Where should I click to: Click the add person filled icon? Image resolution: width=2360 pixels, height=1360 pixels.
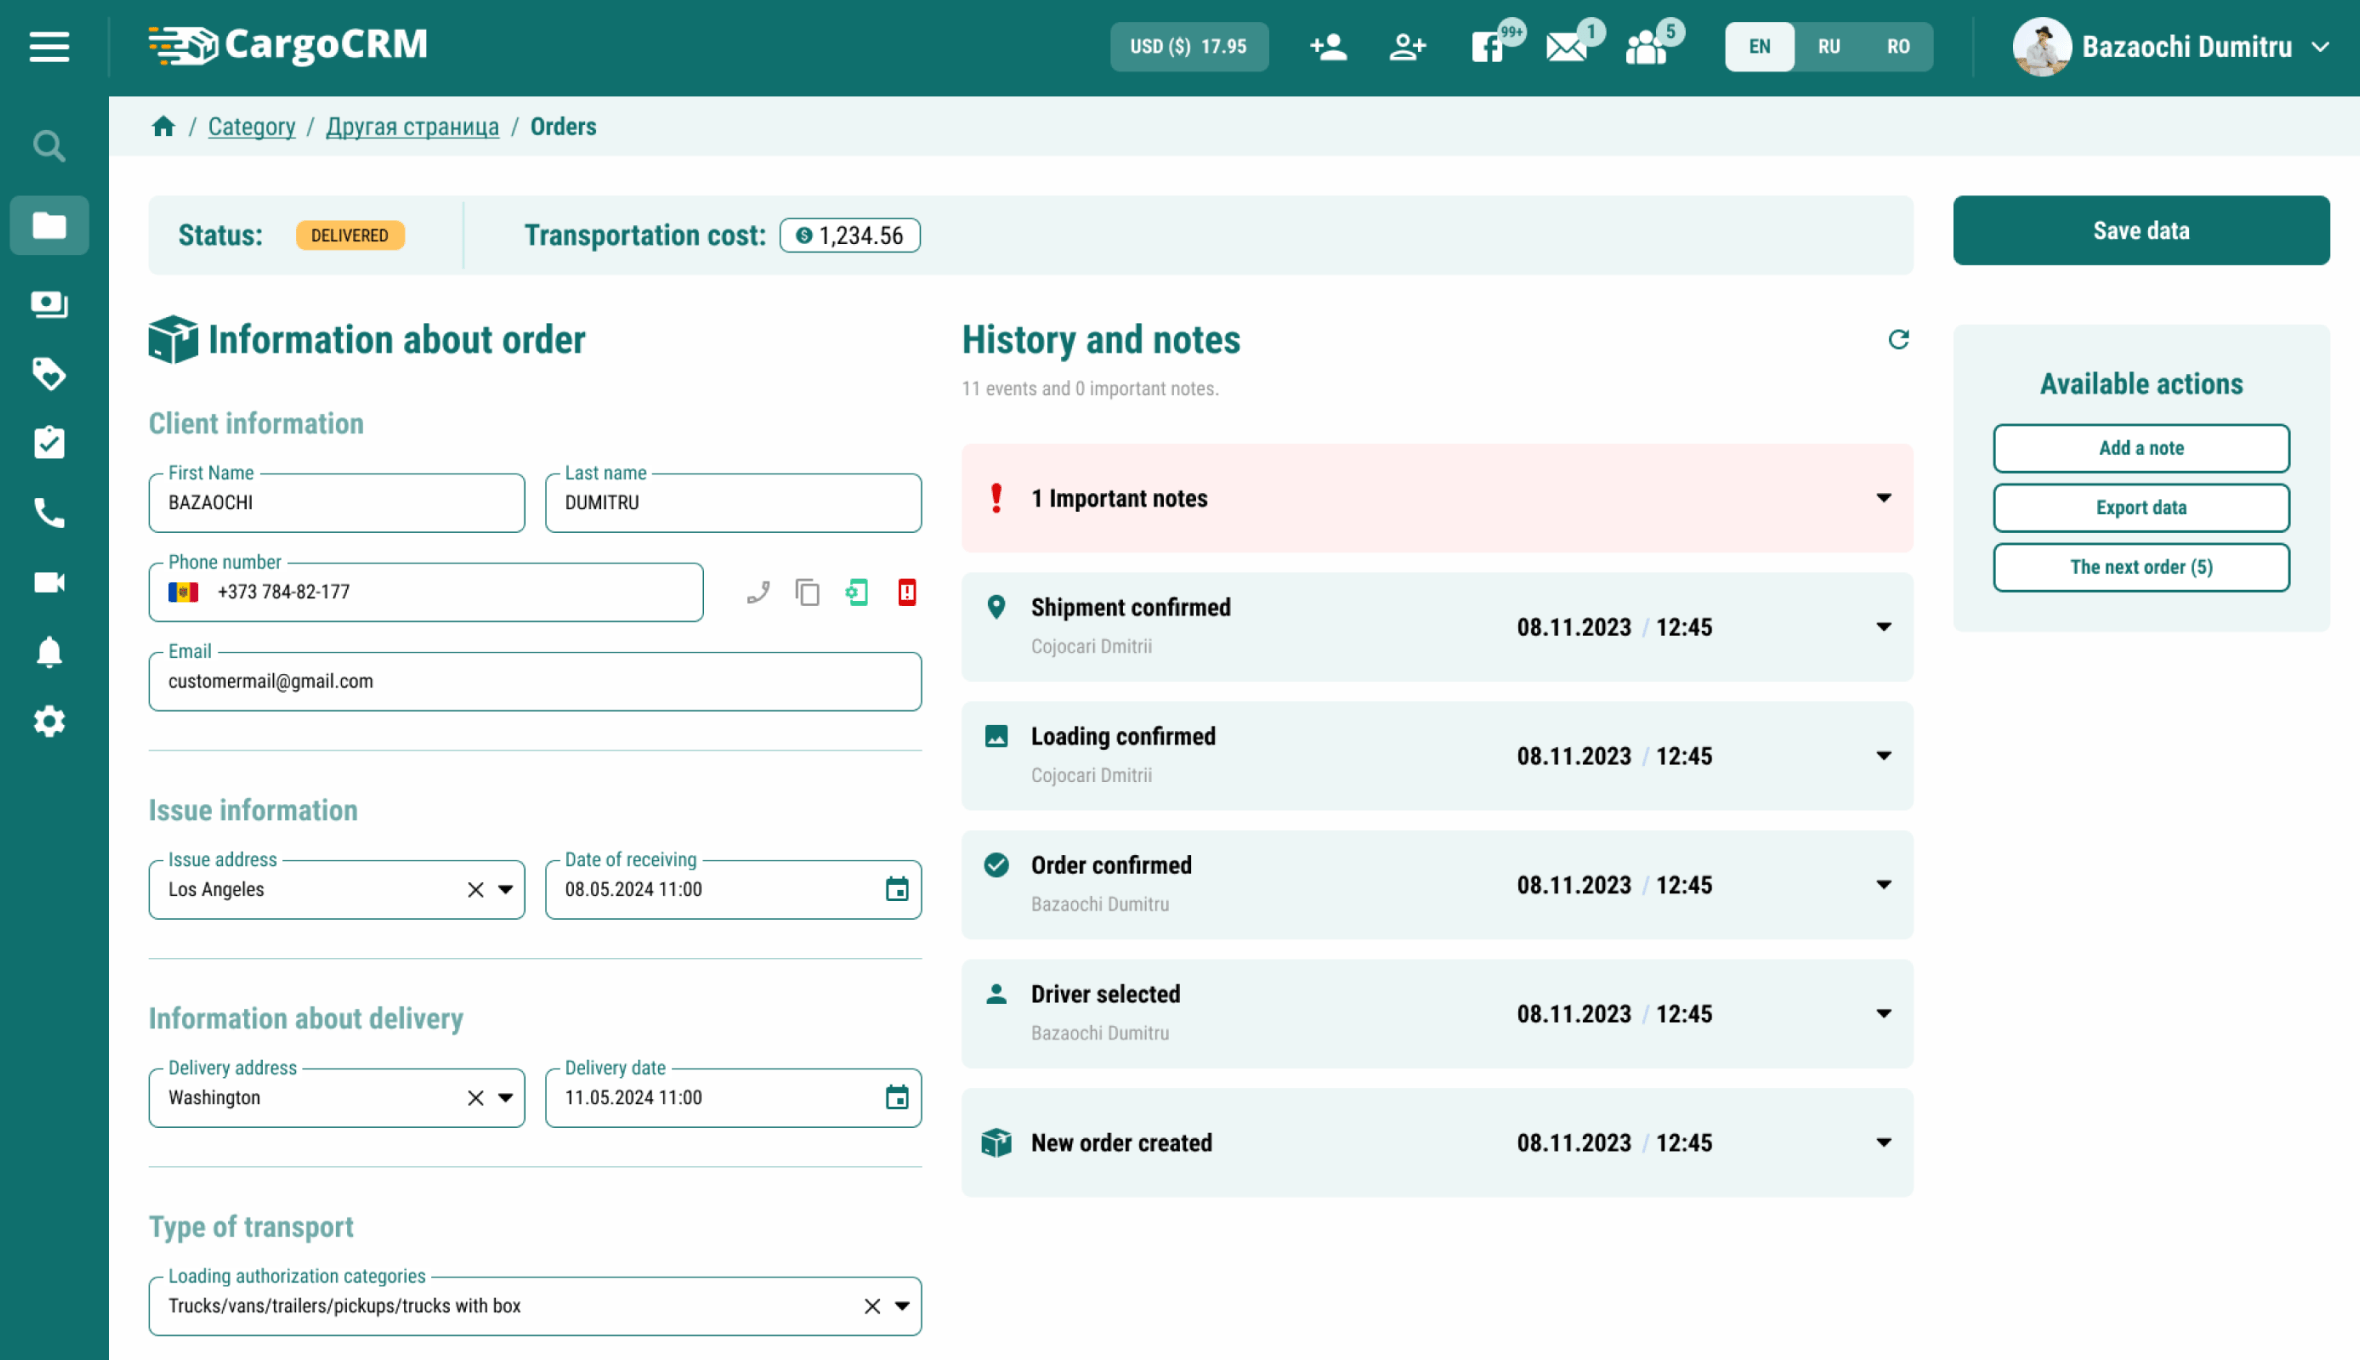tap(1328, 46)
